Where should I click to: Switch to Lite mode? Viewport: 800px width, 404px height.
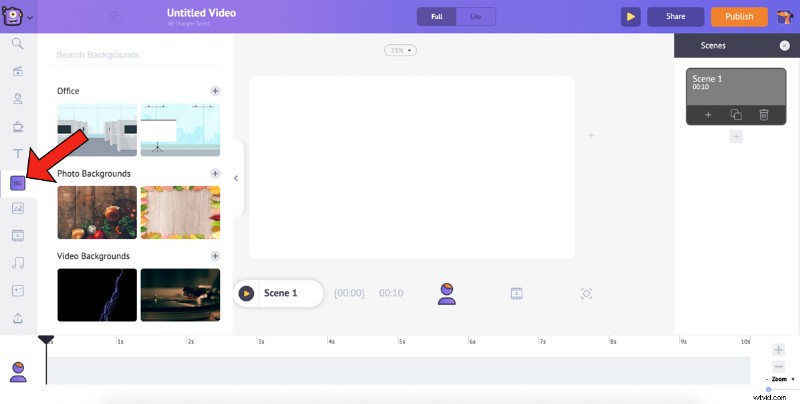tap(476, 17)
